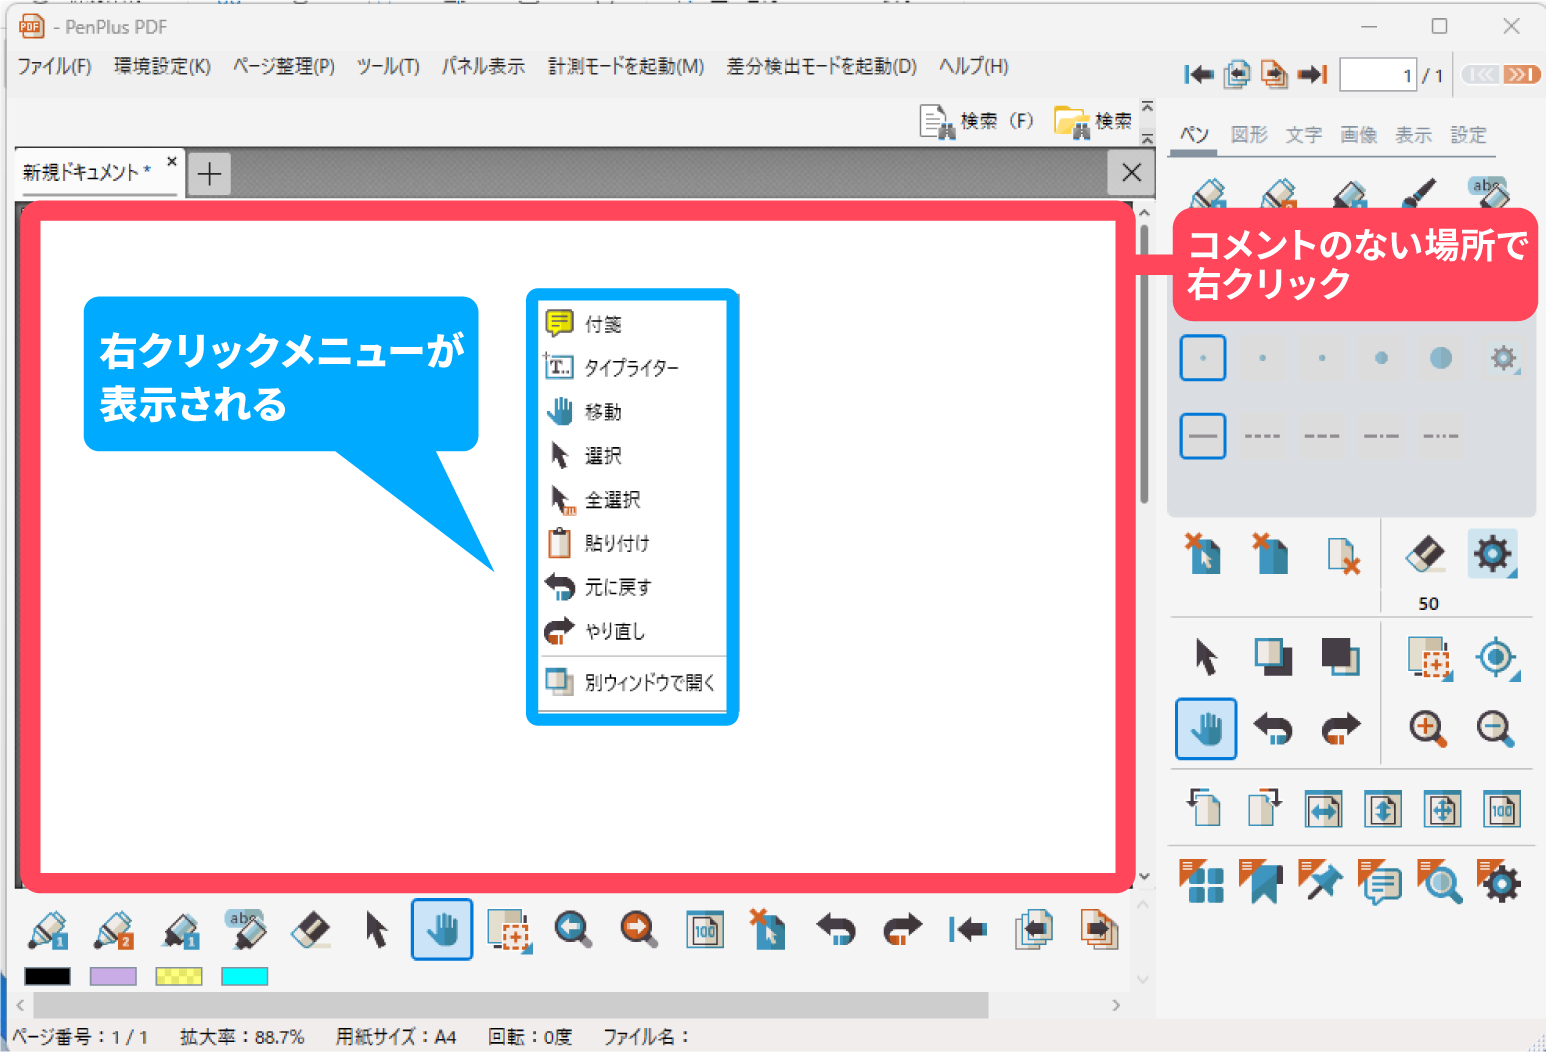
Task: Open the ファイル(F) menu
Action: (x=54, y=66)
